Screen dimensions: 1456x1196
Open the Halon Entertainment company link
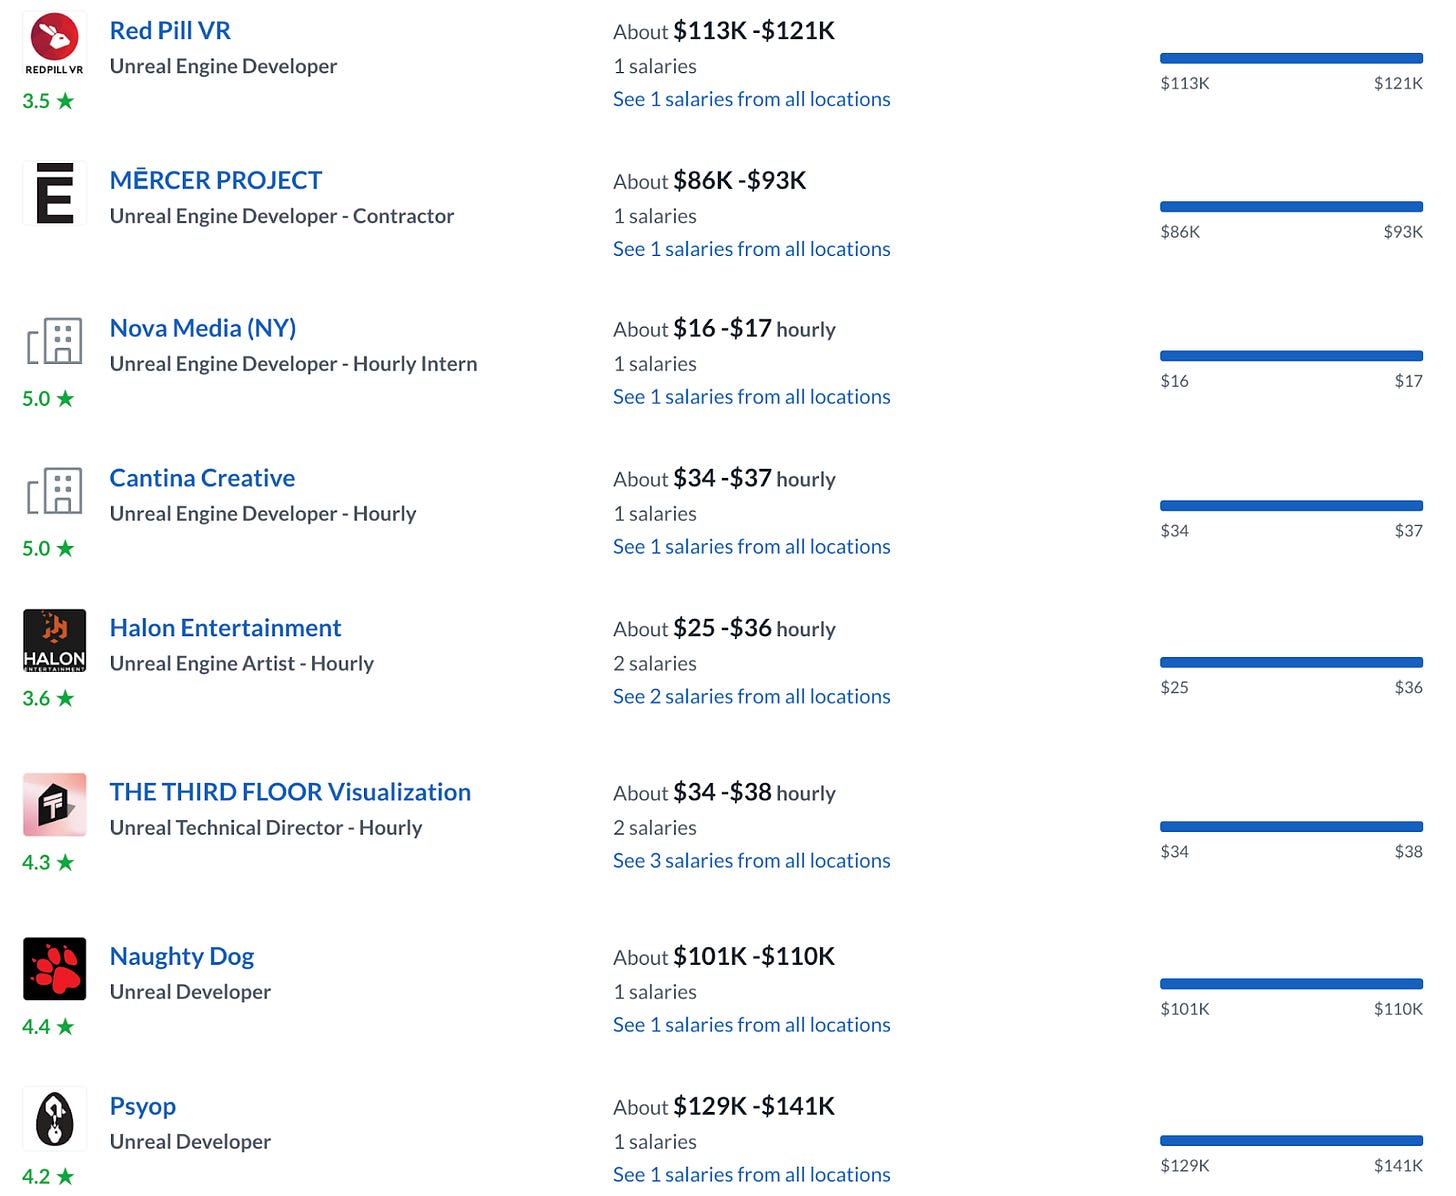[x=225, y=628]
